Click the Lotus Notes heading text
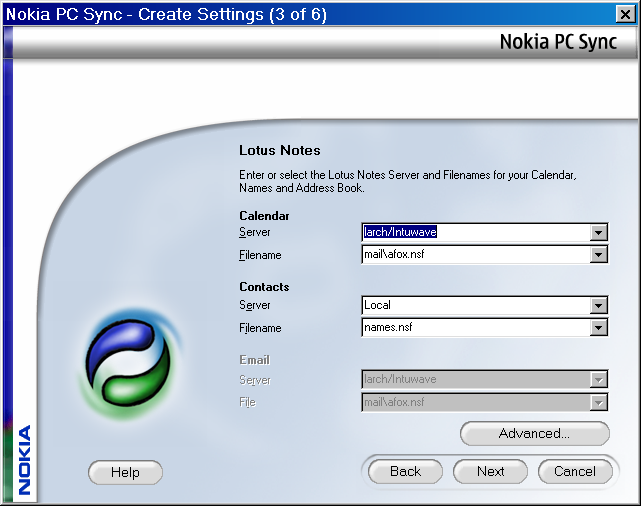 (280, 150)
